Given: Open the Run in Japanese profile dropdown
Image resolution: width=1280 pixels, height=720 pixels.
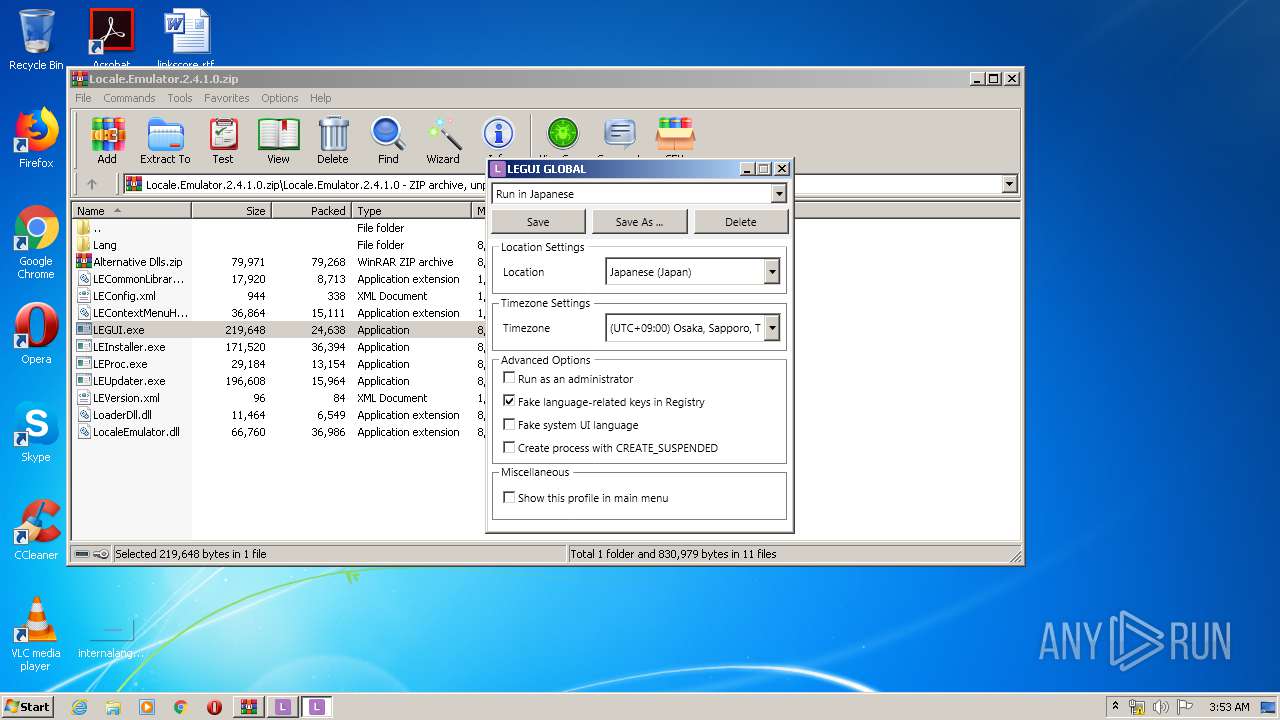Looking at the screenshot, I should (779, 194).
